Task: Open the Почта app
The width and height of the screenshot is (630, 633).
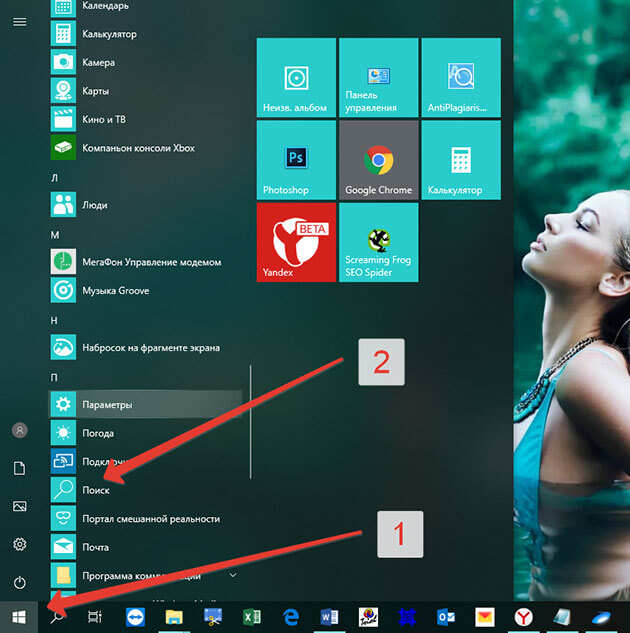Action: 146,547
